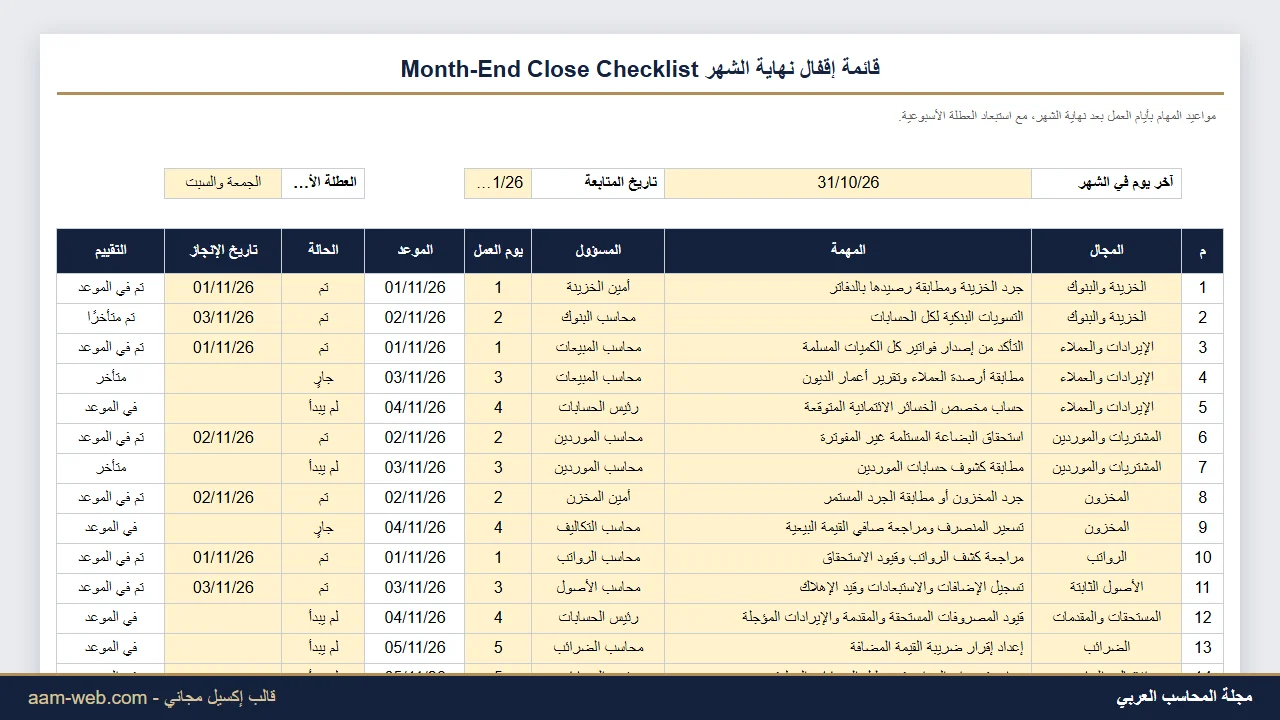The width and height of the screenshot is (1280, 720).
Task: Select completion date 03/11/26 in the bank reconciliations row
Action: click(223, 318)
